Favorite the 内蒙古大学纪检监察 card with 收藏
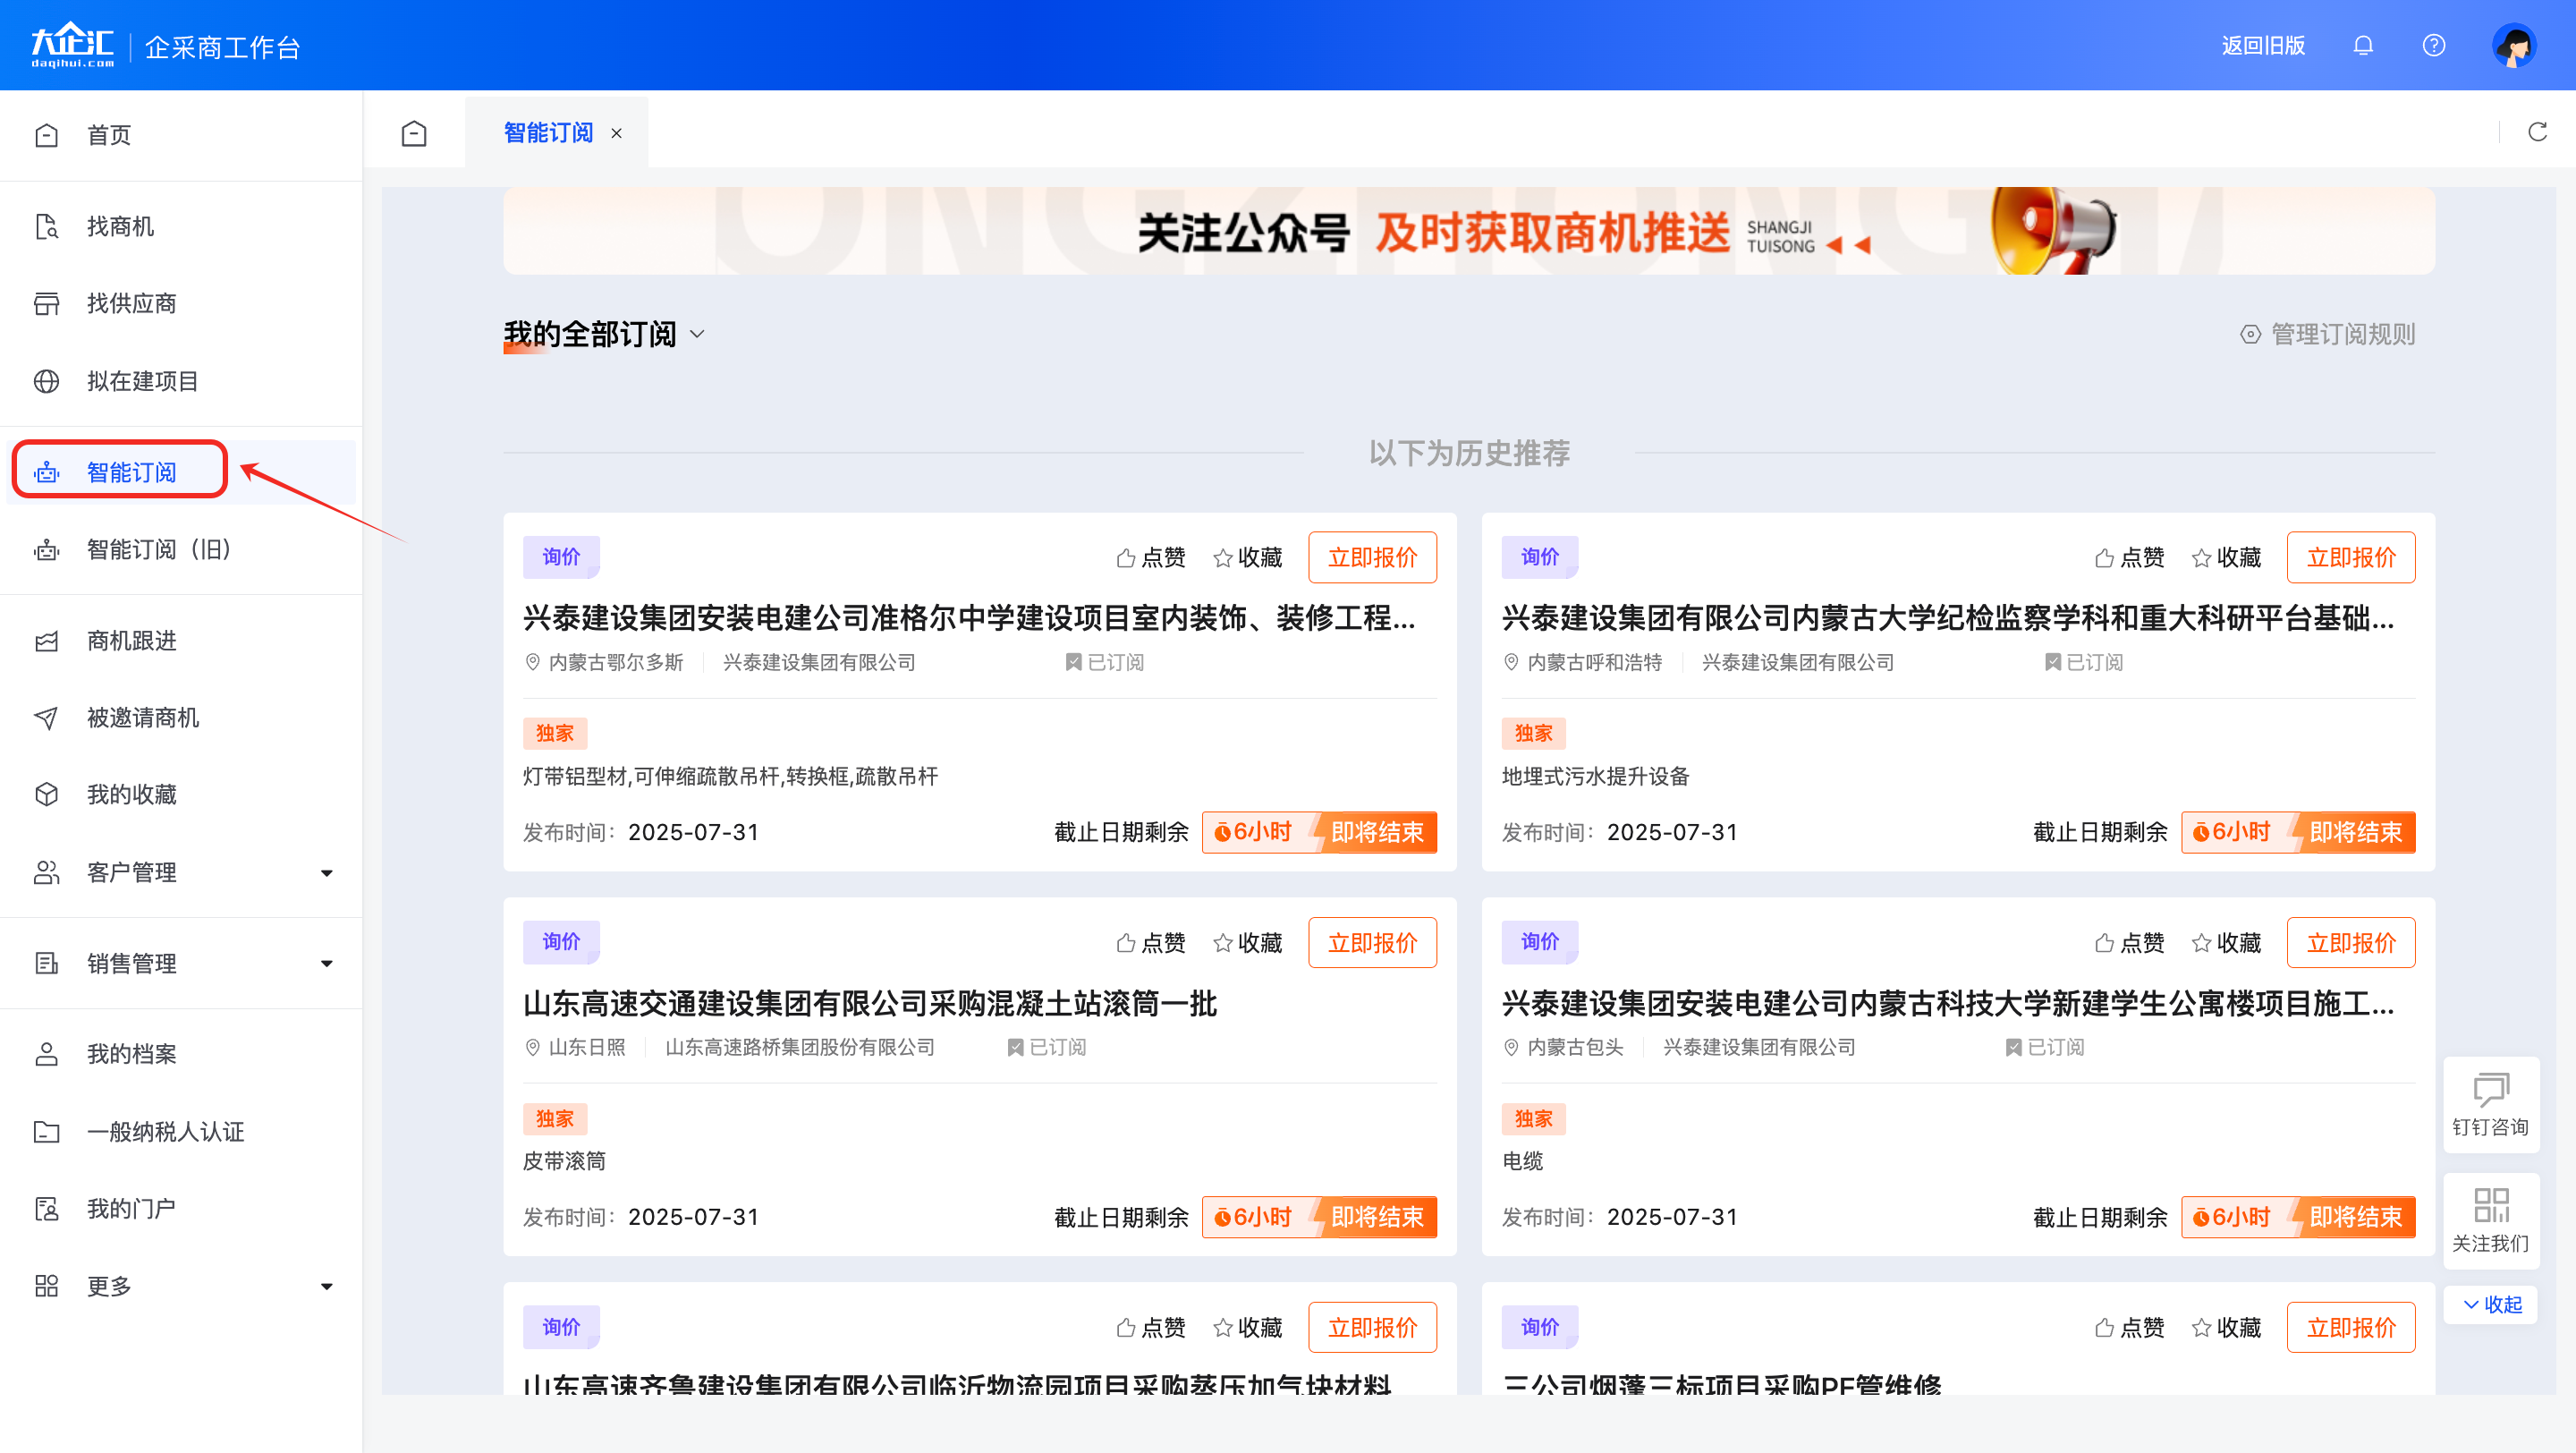Viewport: 2576px width, 1453px height. coord(2226,557)
